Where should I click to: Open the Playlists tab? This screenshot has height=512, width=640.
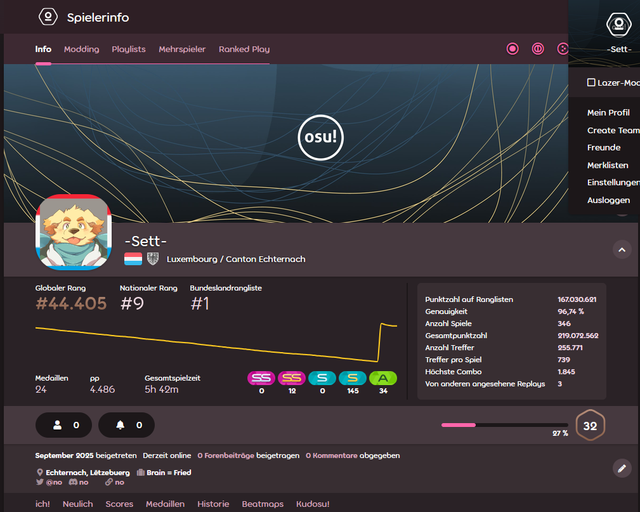(x=129, y=49)
